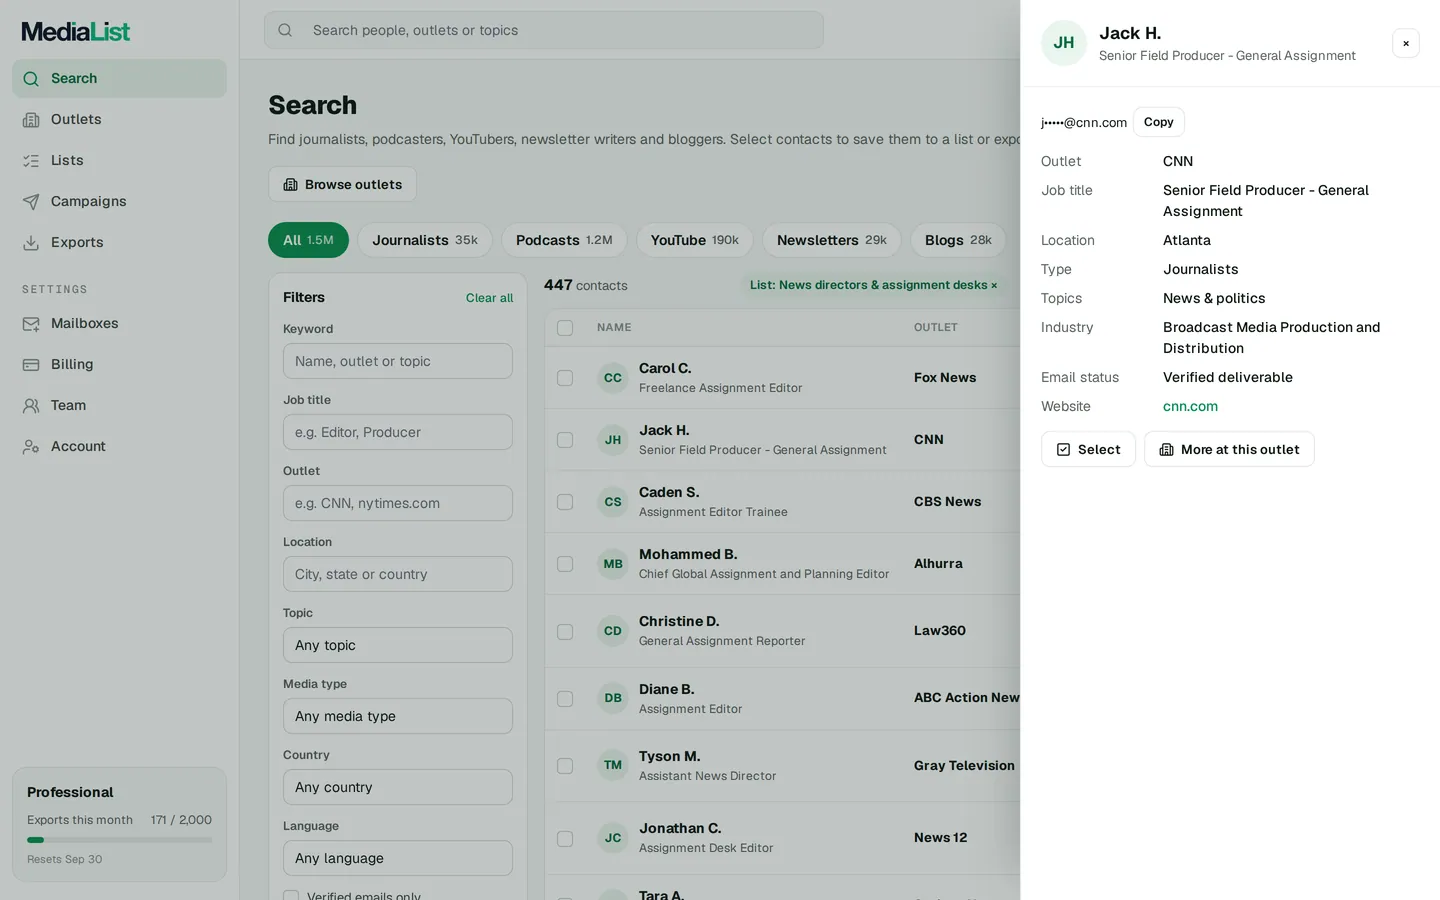Click the Browse outlets button

342,184
